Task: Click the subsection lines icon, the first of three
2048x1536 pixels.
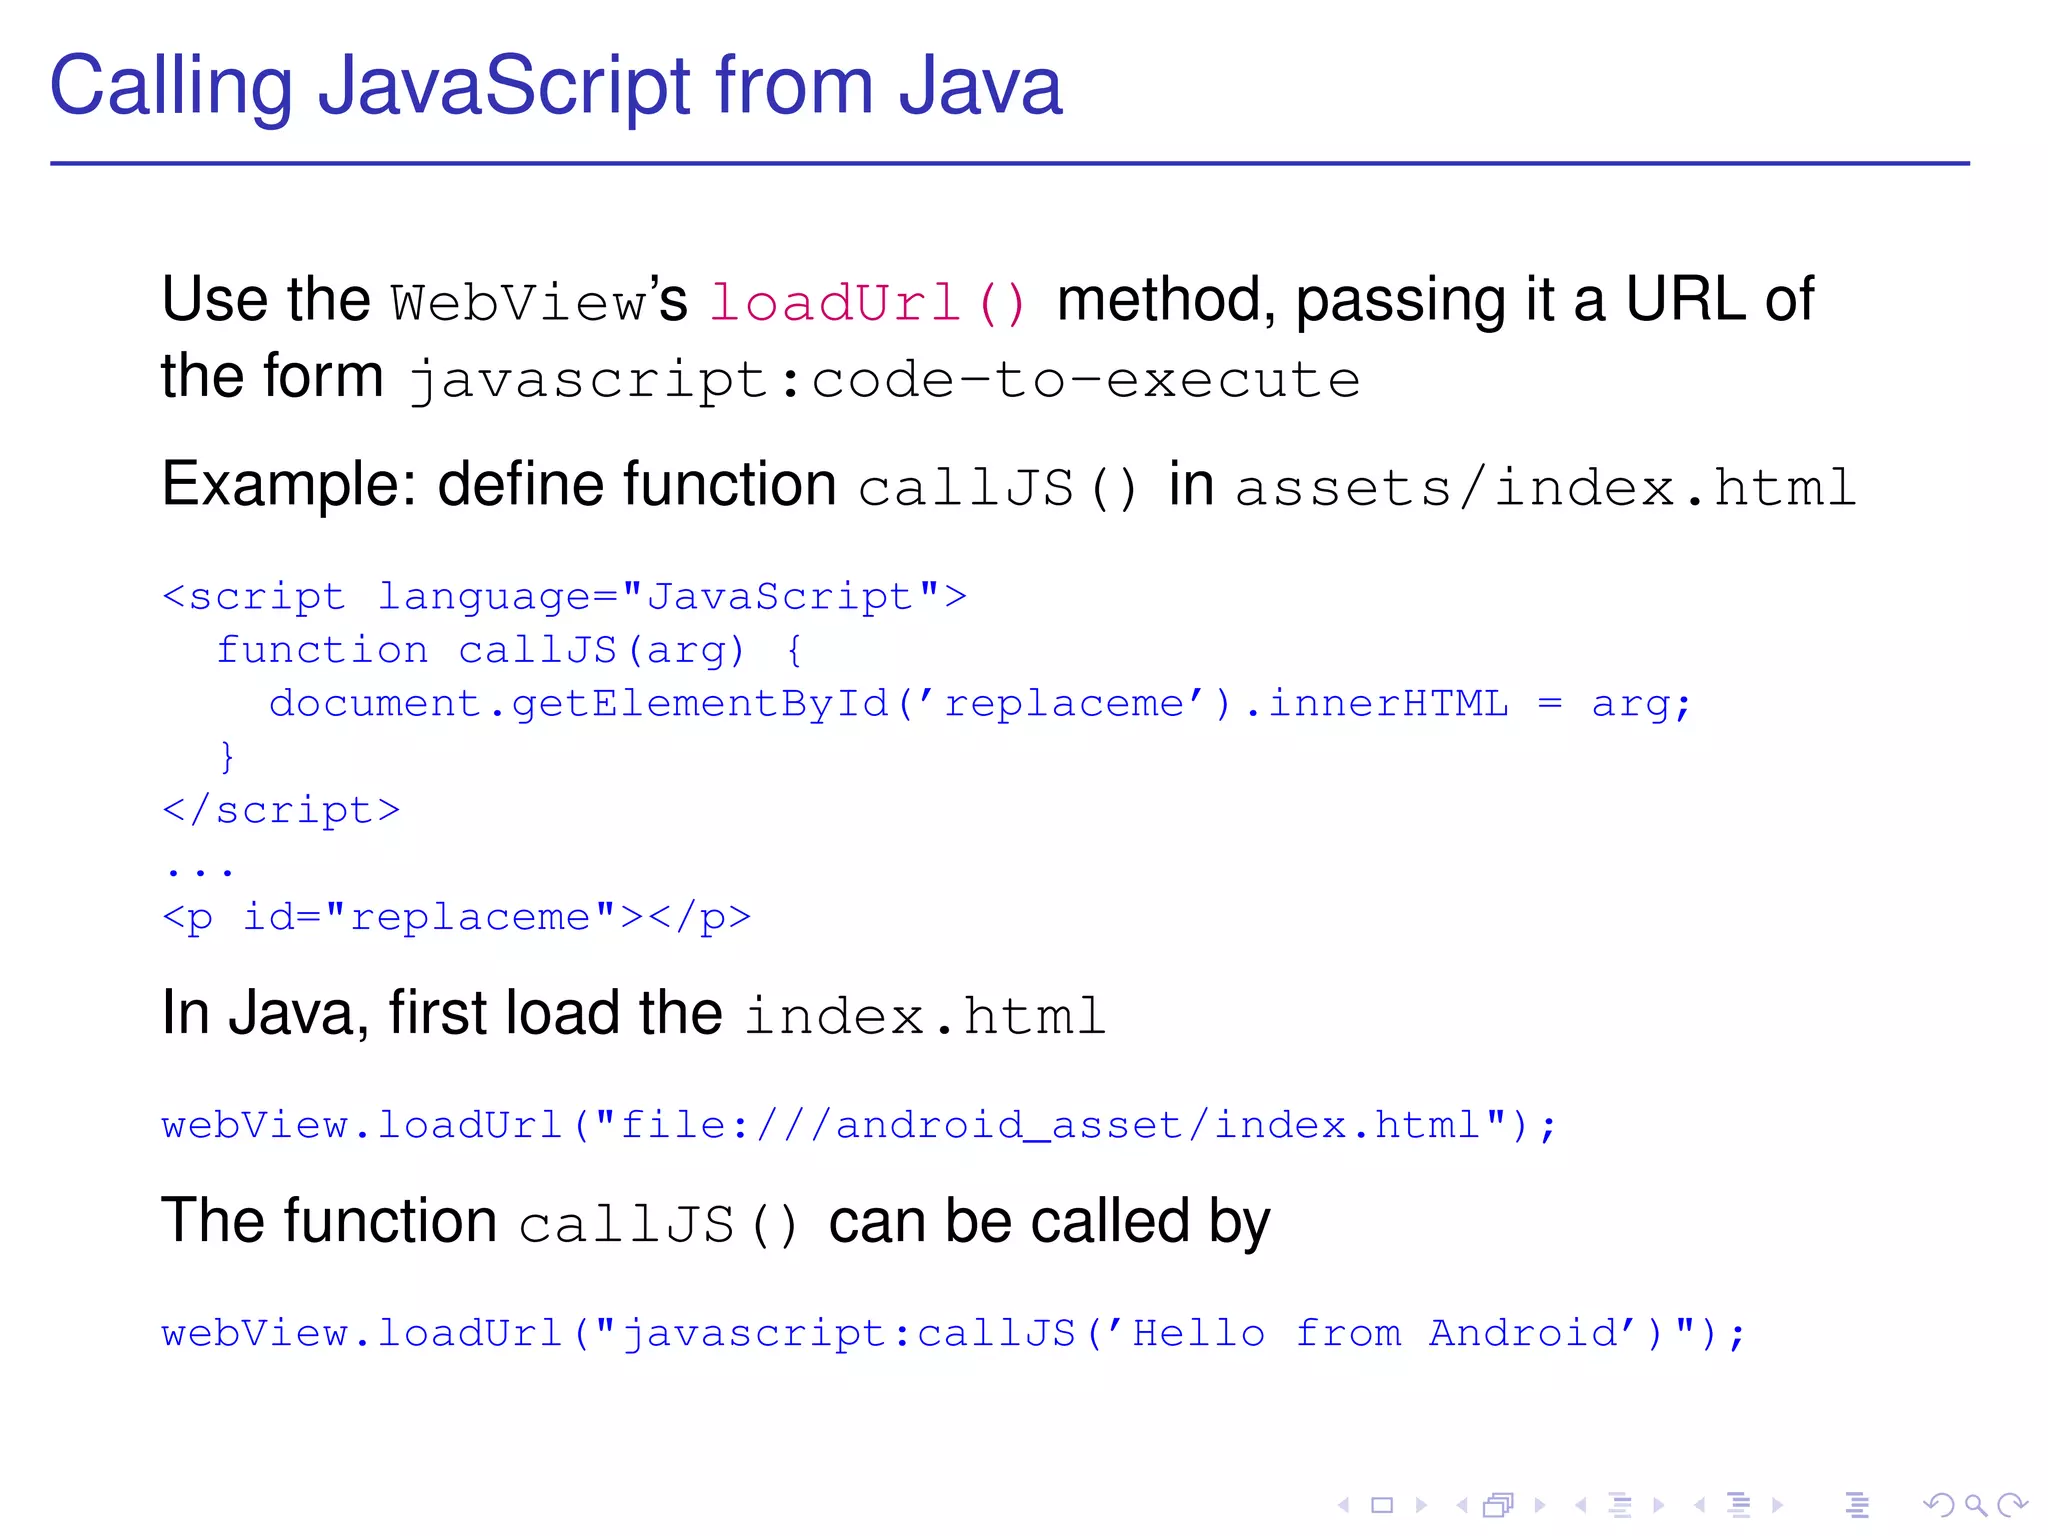Action: click(1620, 1505)
